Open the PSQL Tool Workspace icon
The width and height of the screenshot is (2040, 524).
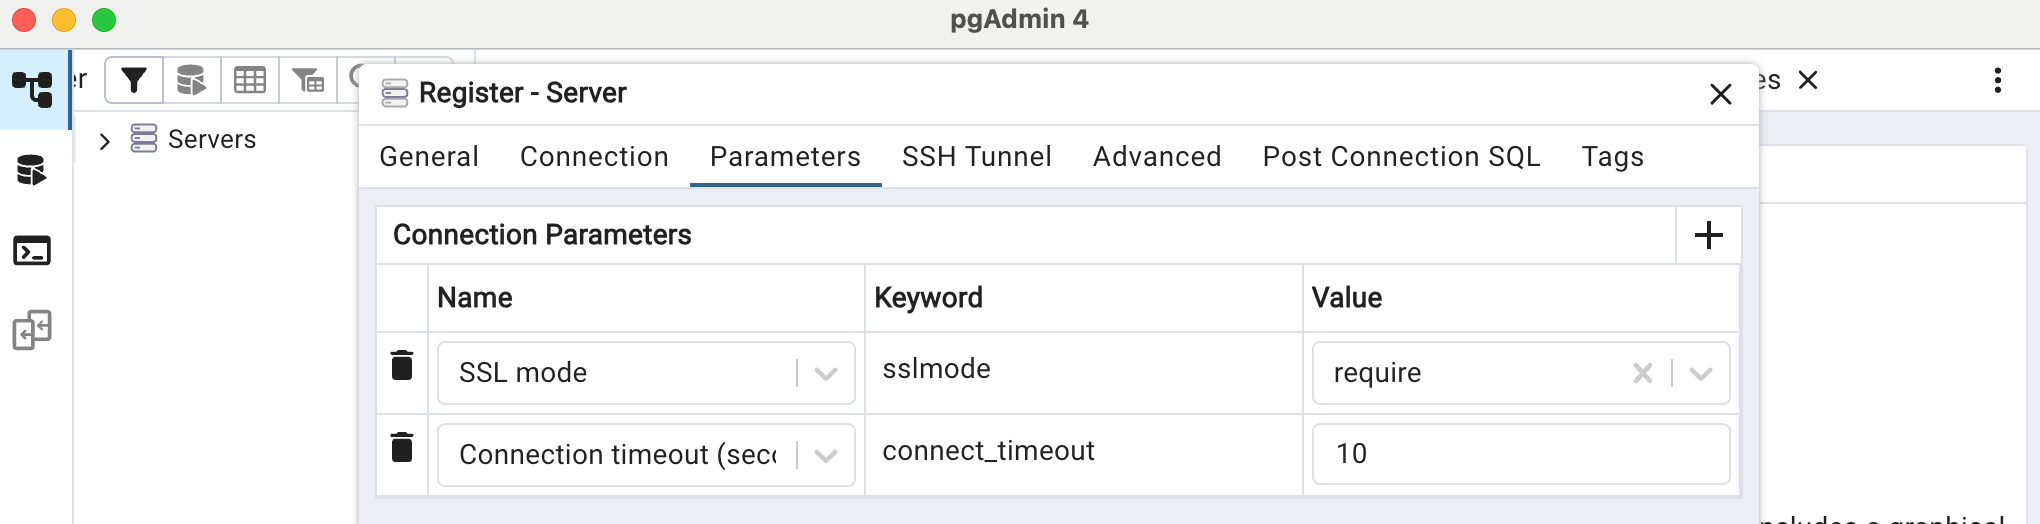[x=33, y=251]
